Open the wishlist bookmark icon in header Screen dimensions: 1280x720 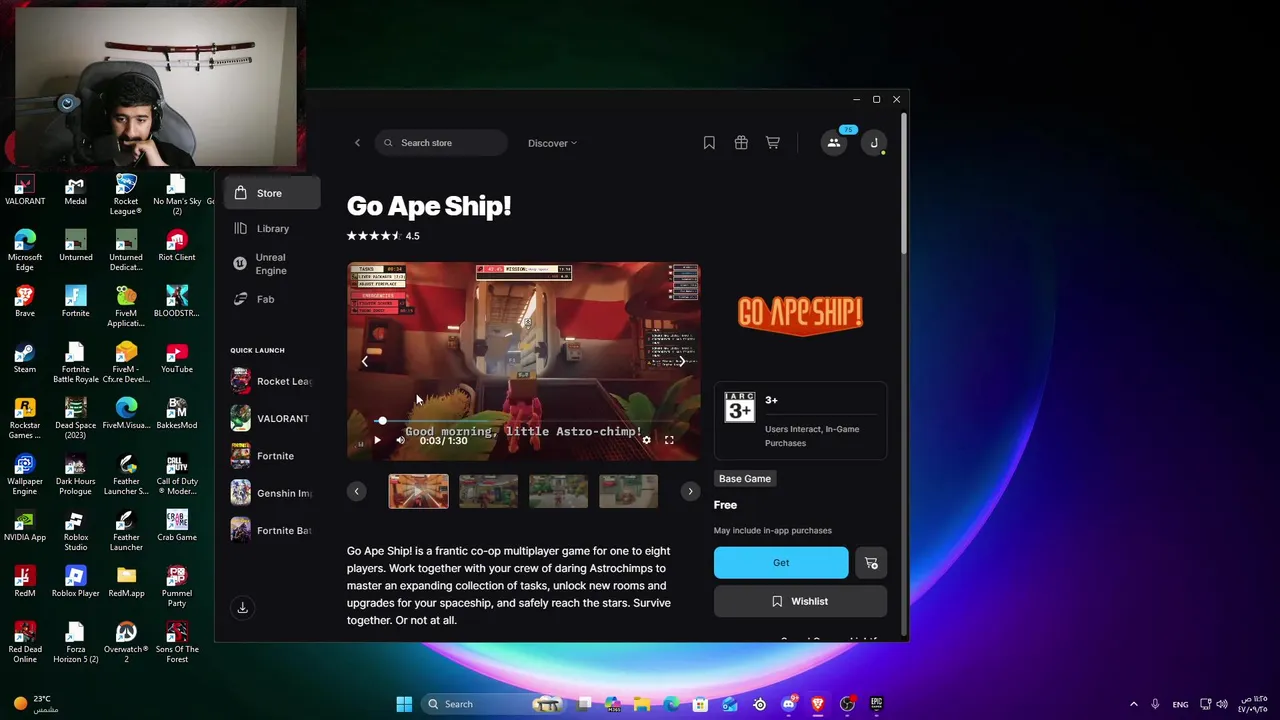pyautogui.click(x=709, y=143)
